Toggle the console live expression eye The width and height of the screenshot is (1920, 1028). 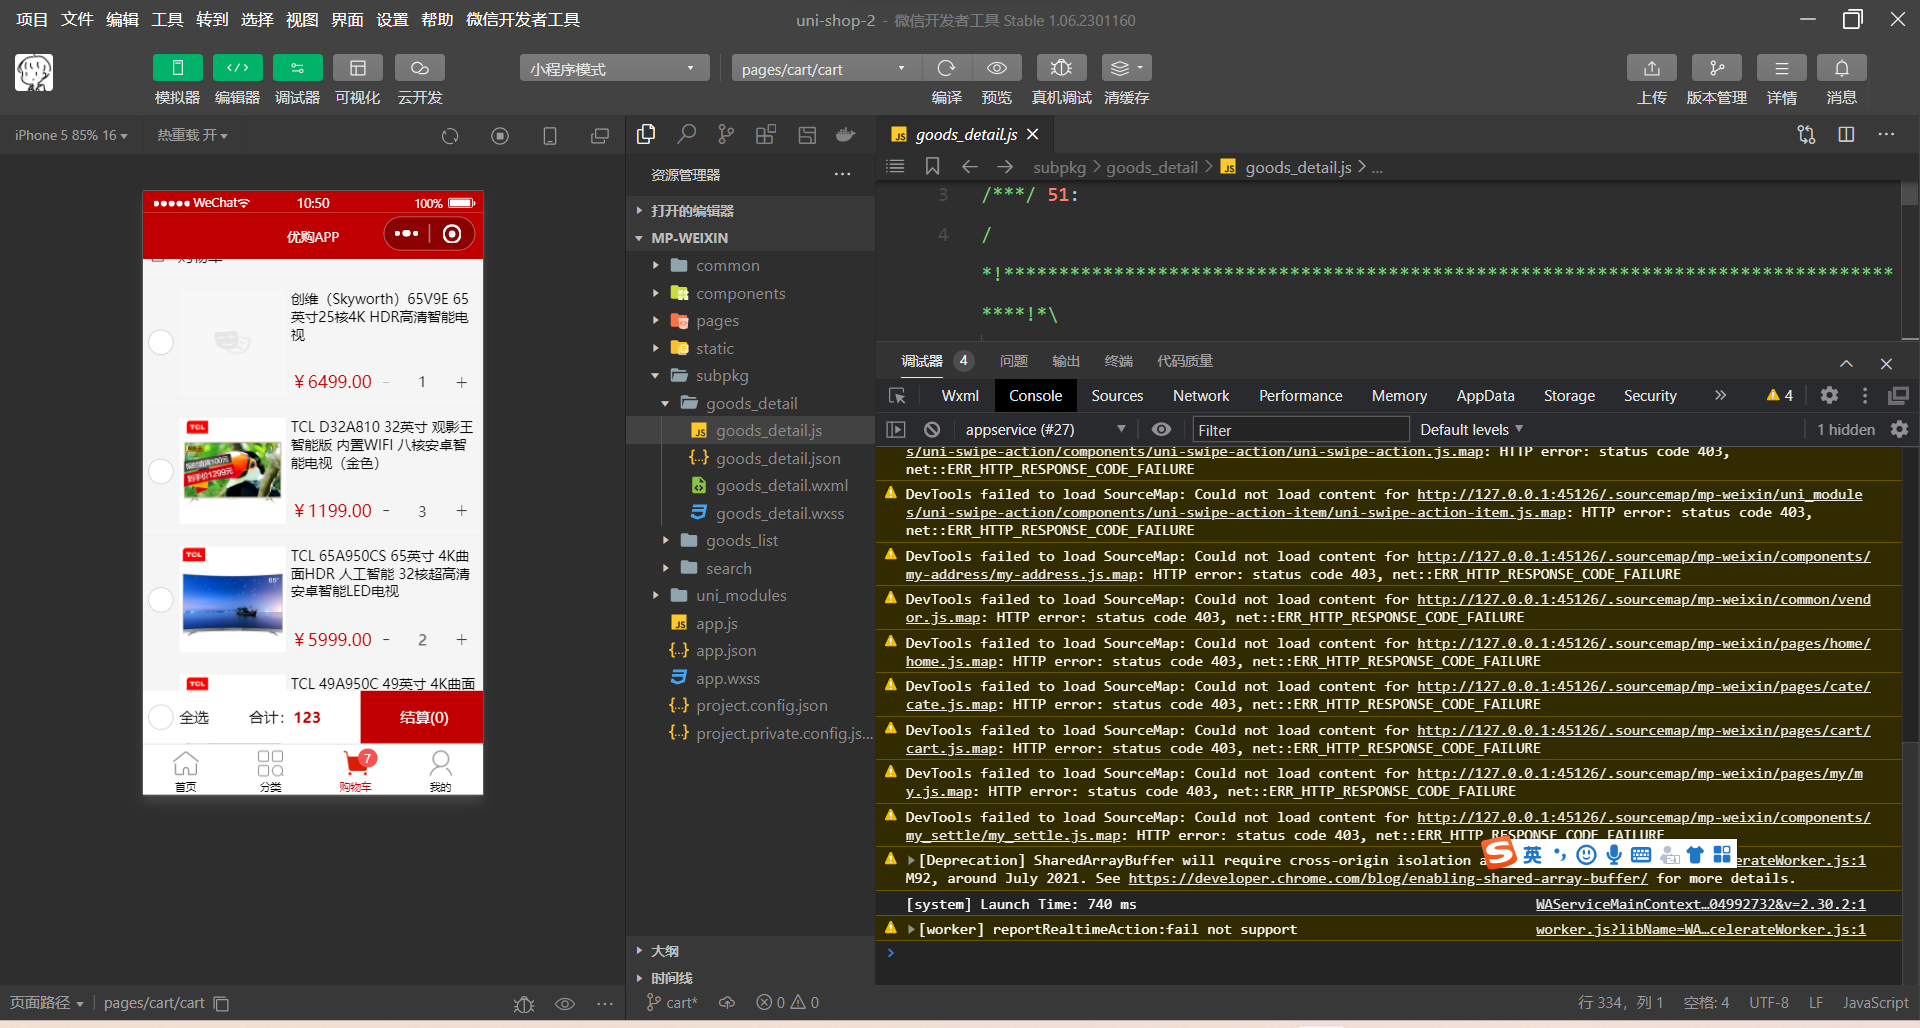(x=1161, y=429)
